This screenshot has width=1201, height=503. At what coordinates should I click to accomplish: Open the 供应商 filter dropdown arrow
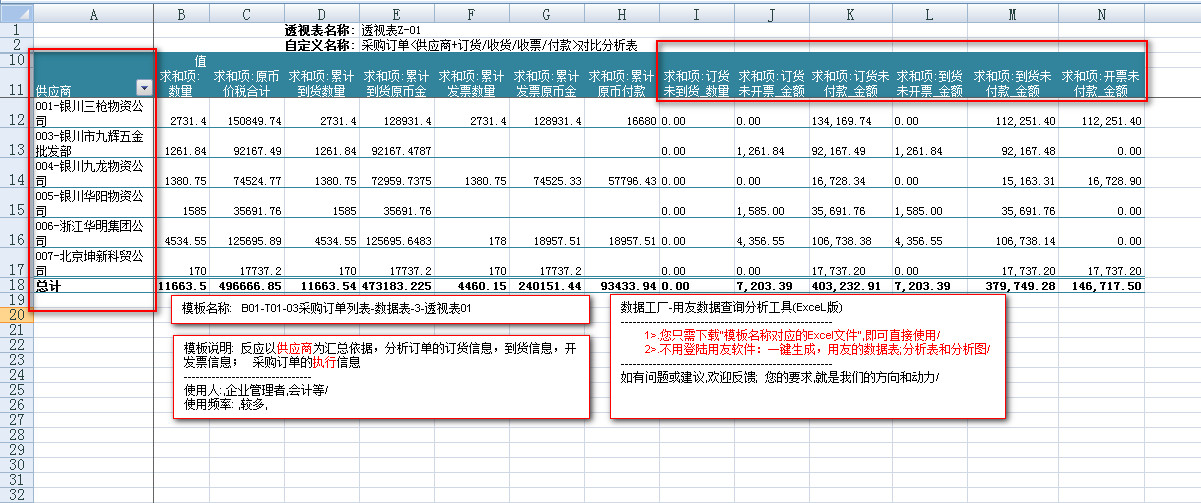point(144,88)
